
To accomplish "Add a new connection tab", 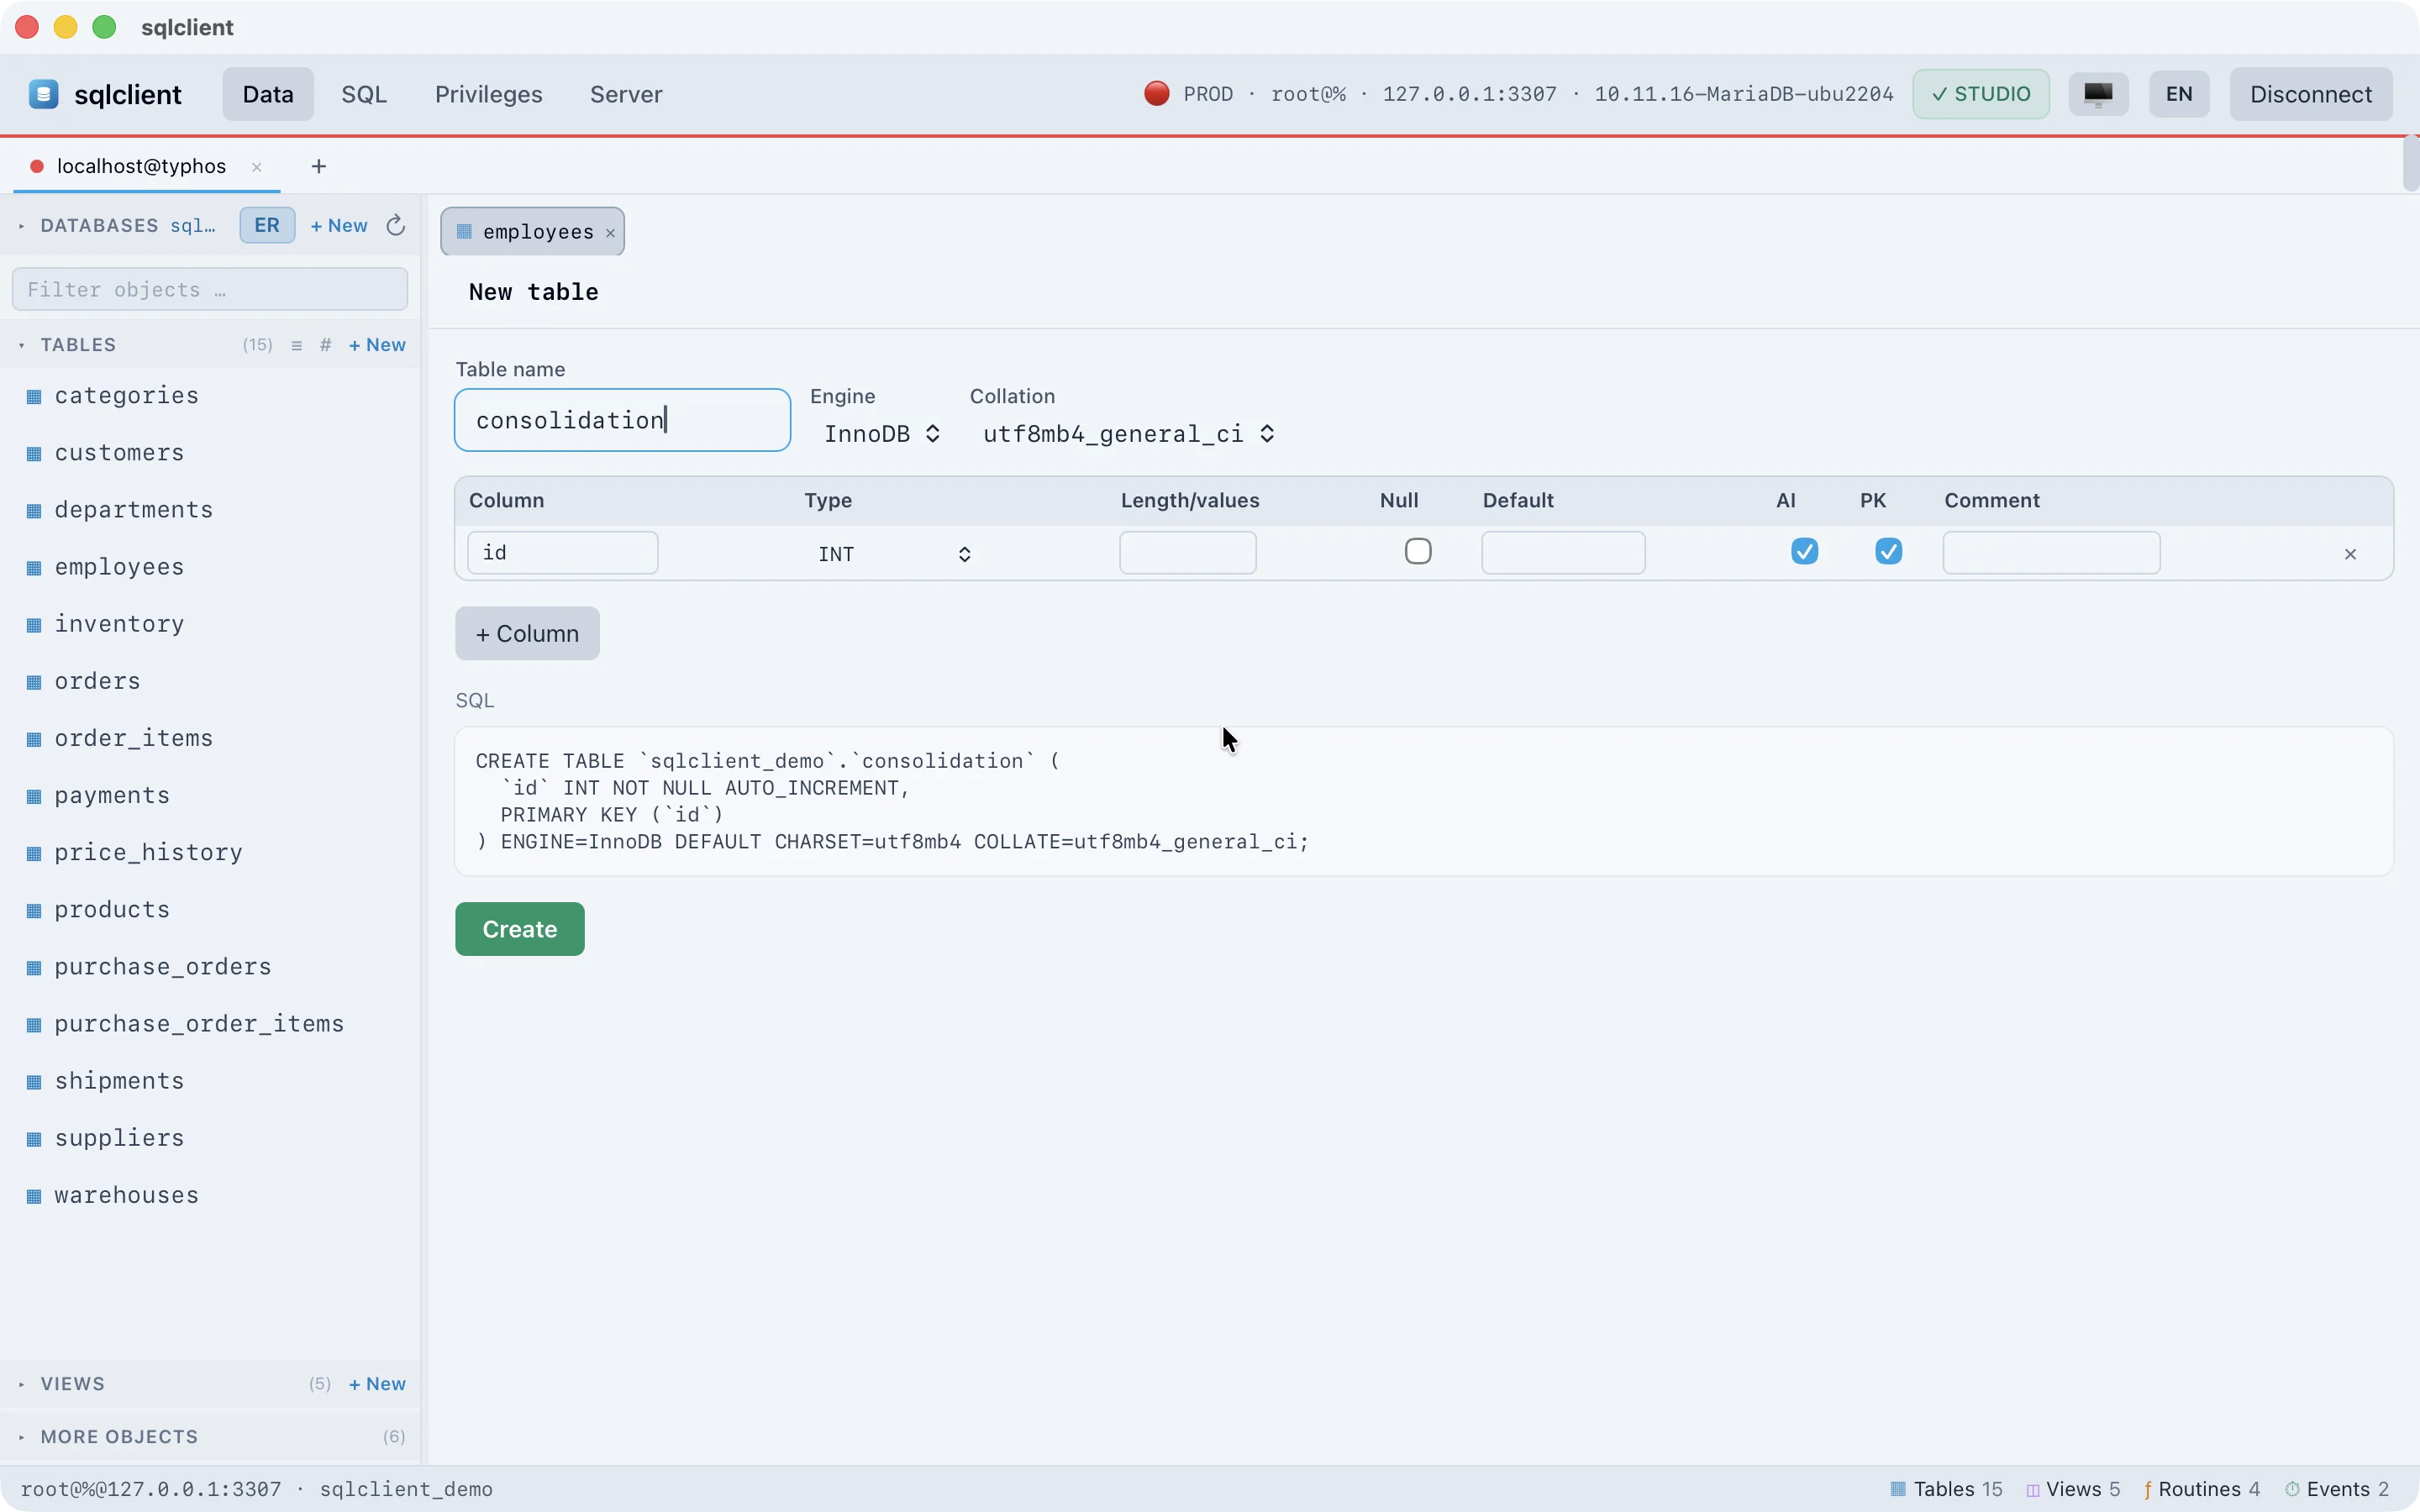I will (319, 166).
